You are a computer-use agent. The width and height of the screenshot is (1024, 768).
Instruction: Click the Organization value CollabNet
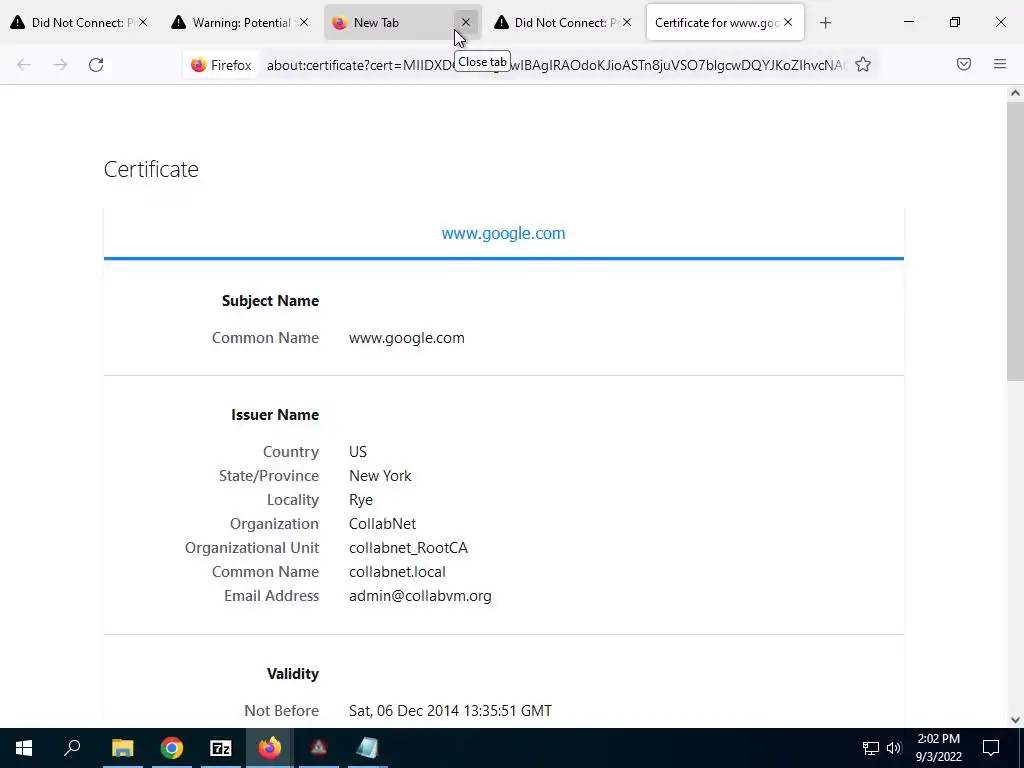pyautogui.click(x=383, y=524)
